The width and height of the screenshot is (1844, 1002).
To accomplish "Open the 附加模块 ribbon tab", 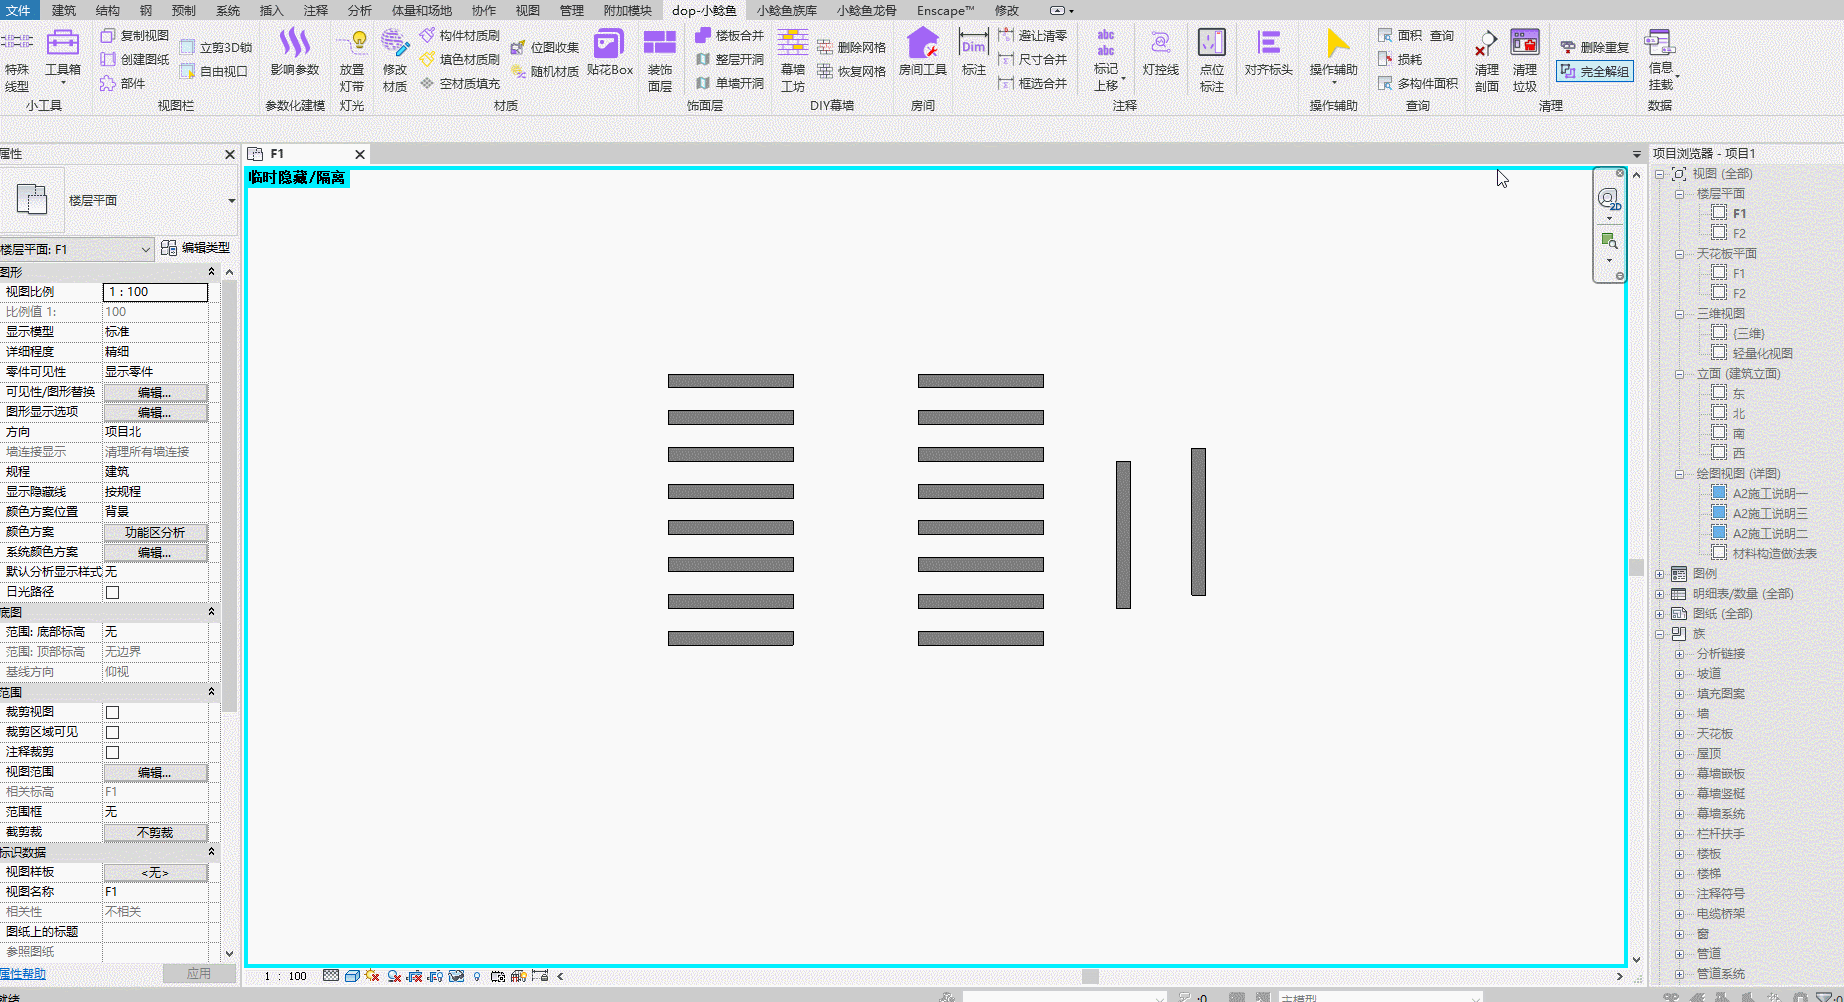I will click(x=627, y=10).
